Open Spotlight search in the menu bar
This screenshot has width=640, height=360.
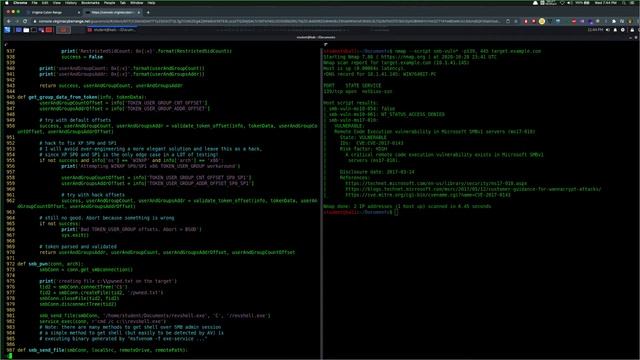(x=624, y=3)
